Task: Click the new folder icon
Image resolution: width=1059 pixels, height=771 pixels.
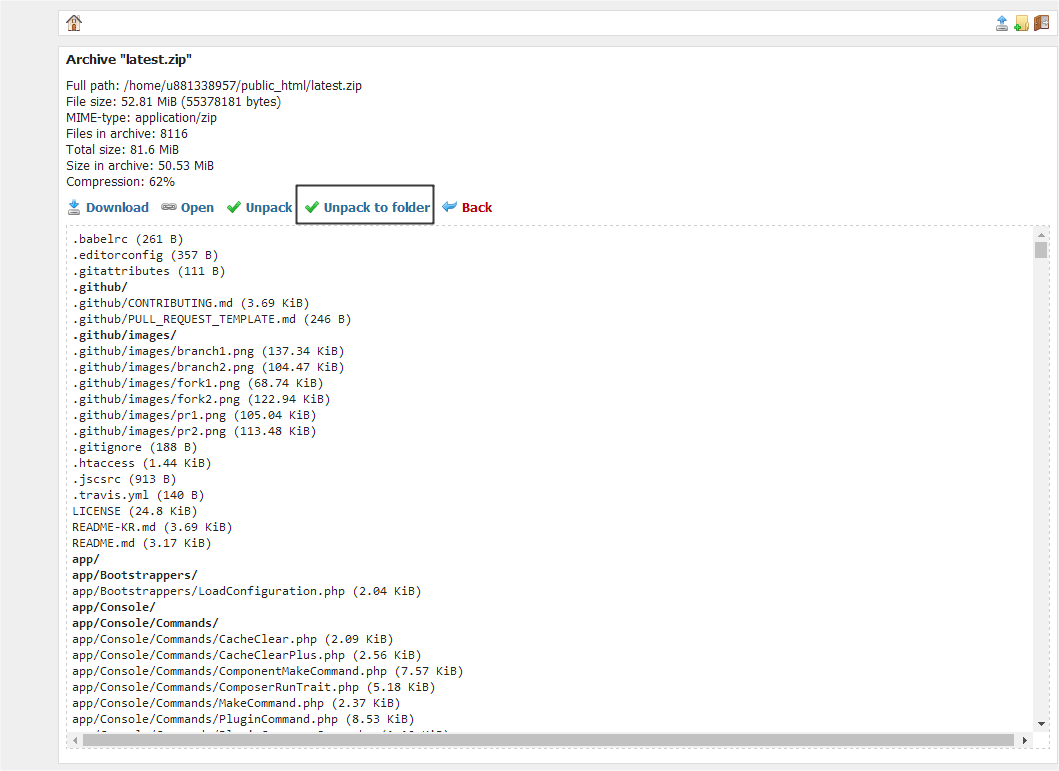Action: tap(1021, 24)
